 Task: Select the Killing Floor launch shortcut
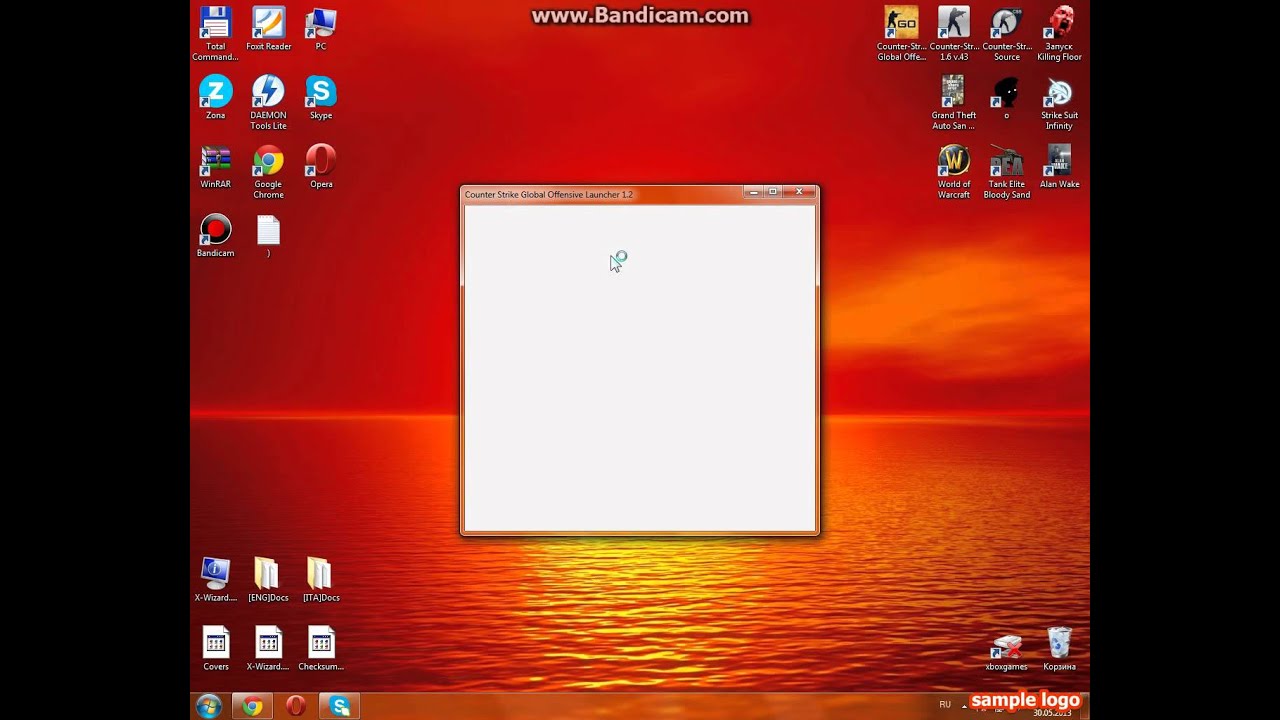point(1059,33)
